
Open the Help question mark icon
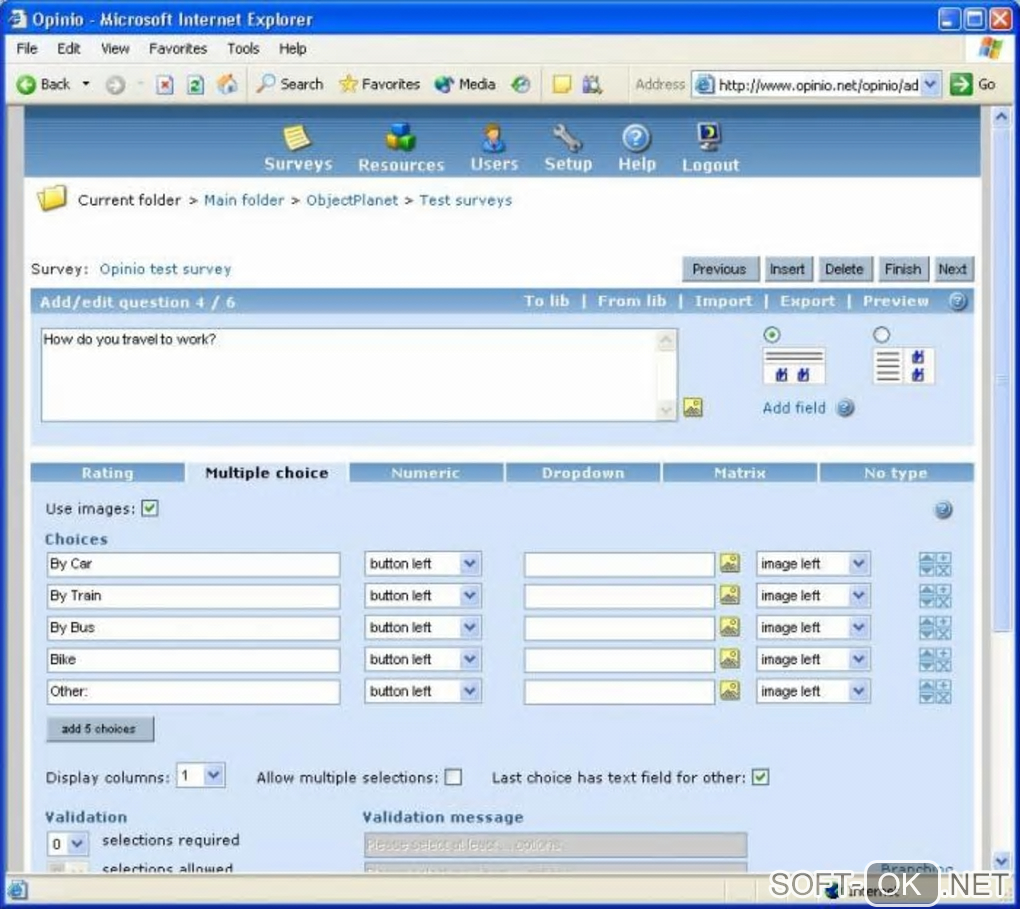click(x=636, y=138)
